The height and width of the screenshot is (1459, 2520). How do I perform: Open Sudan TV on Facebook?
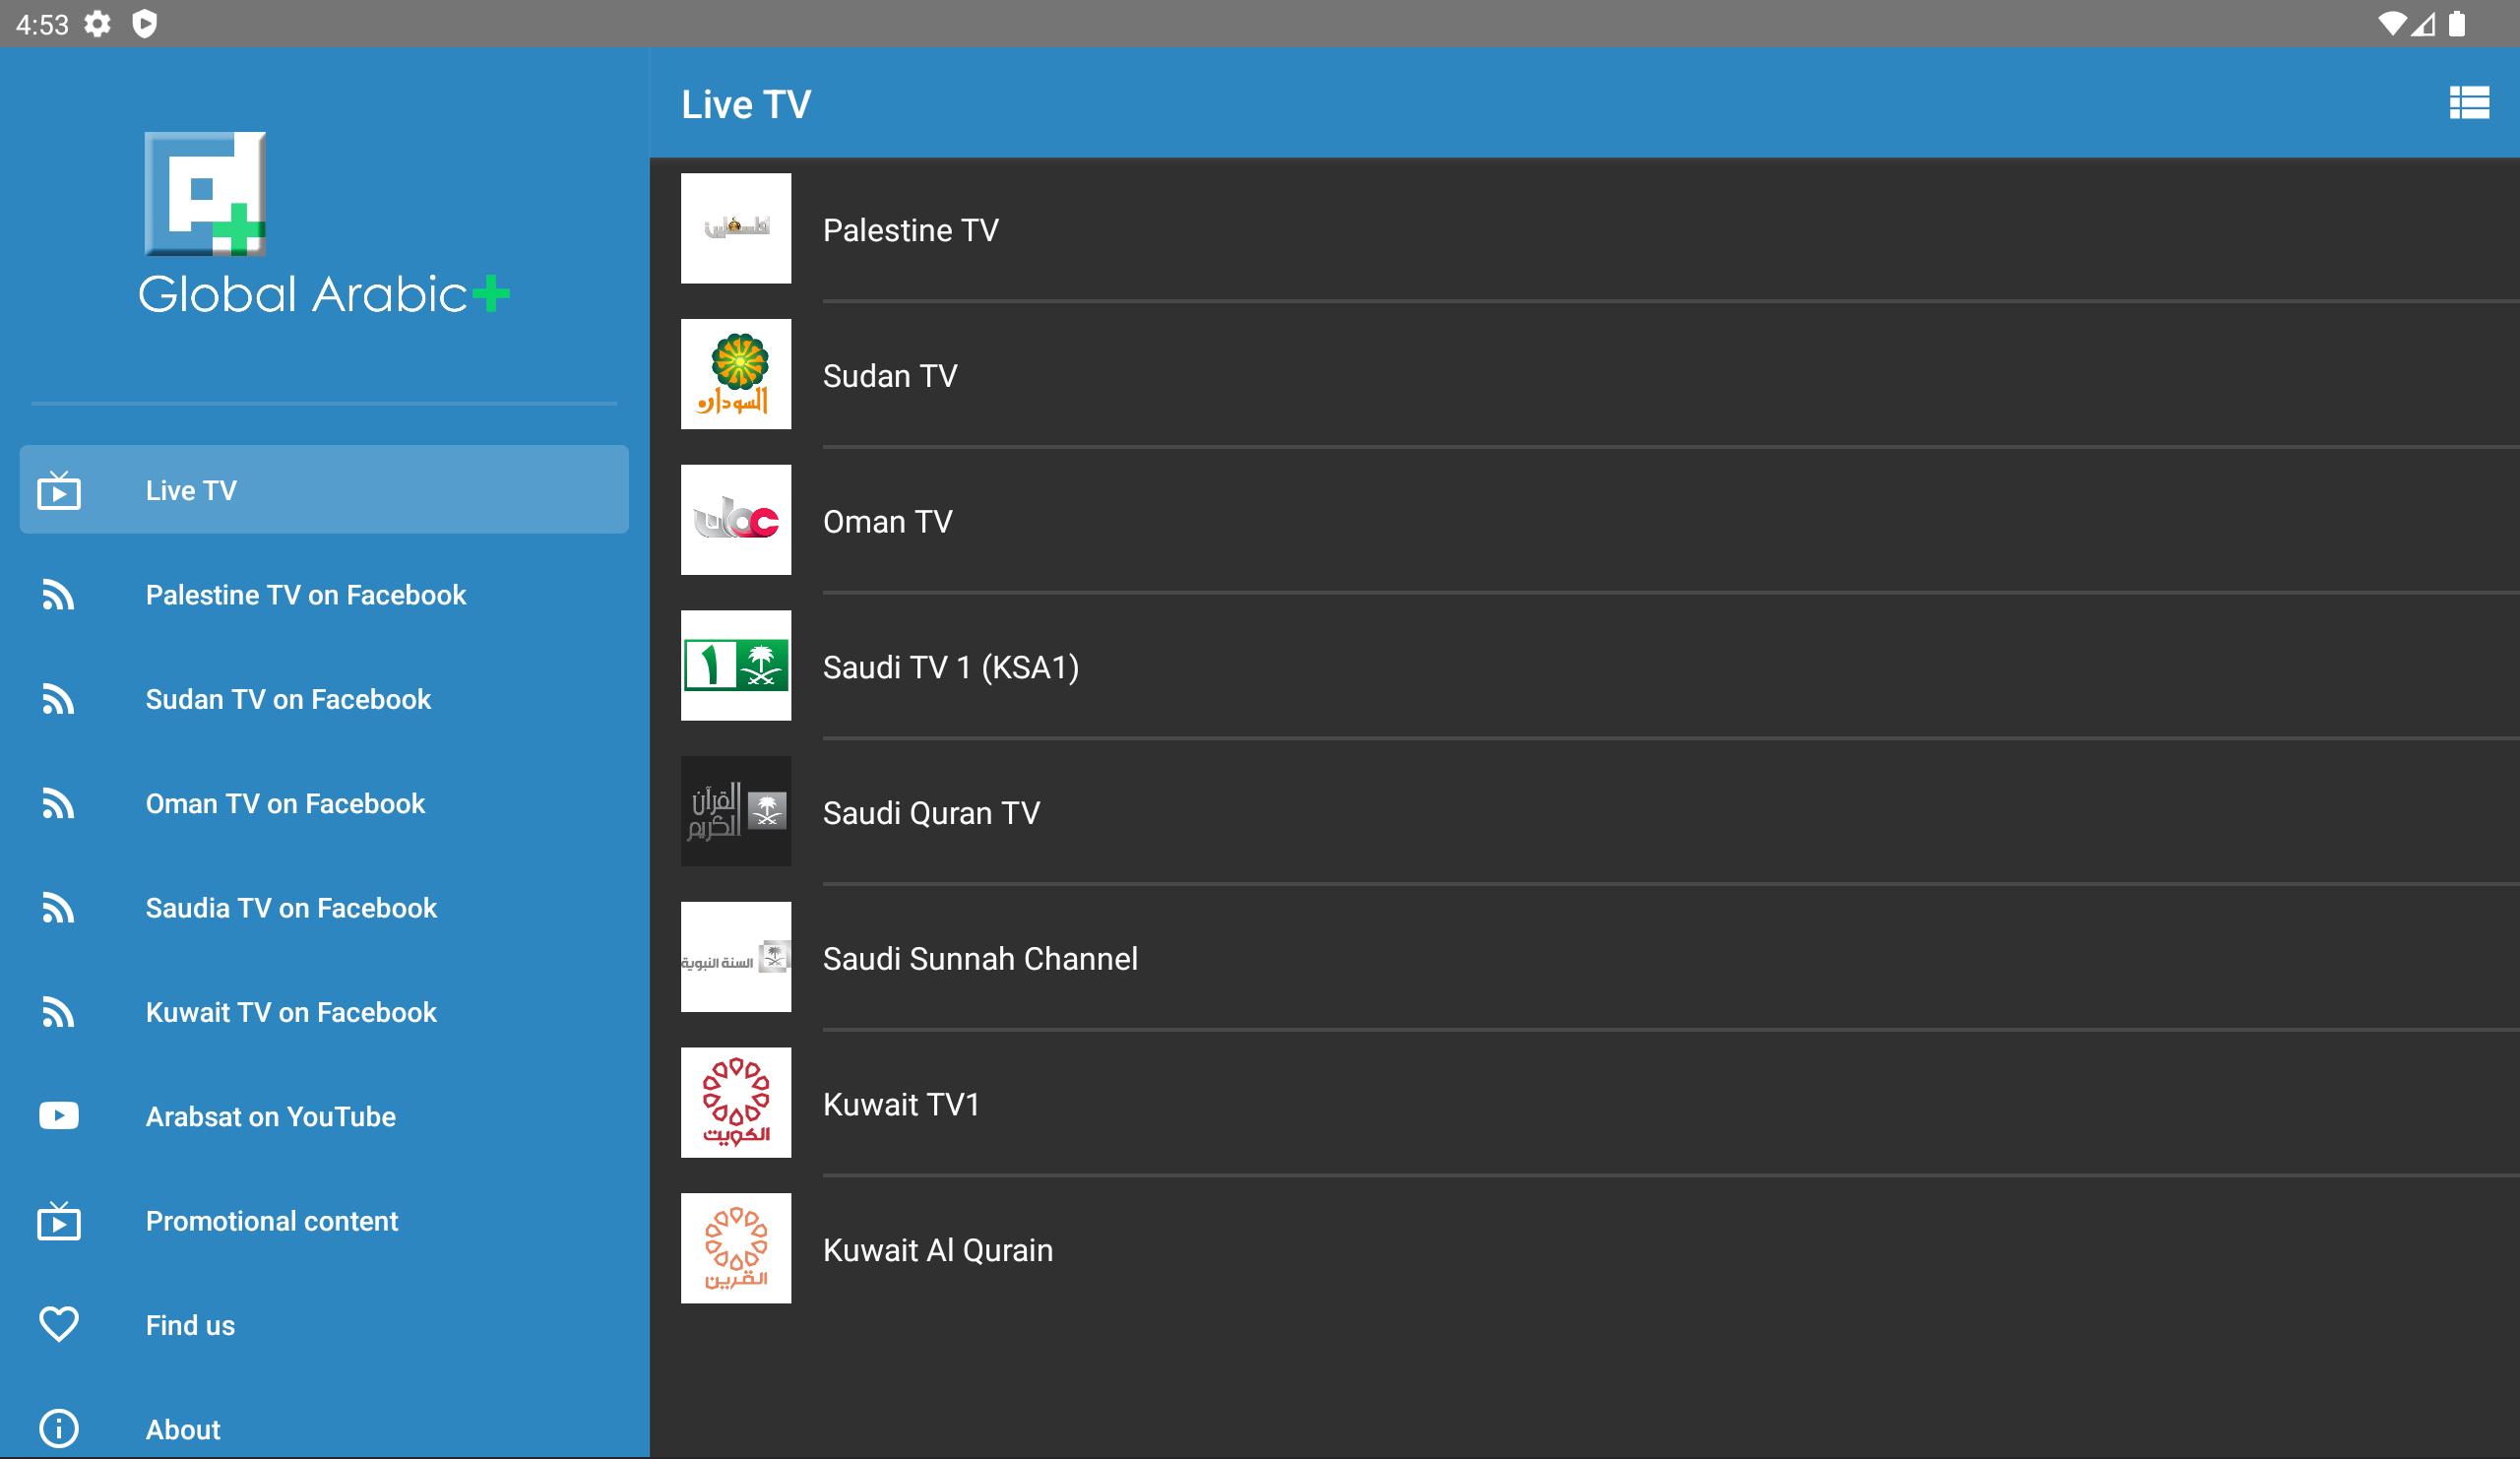pyautogui.click(x=324, y=699)
